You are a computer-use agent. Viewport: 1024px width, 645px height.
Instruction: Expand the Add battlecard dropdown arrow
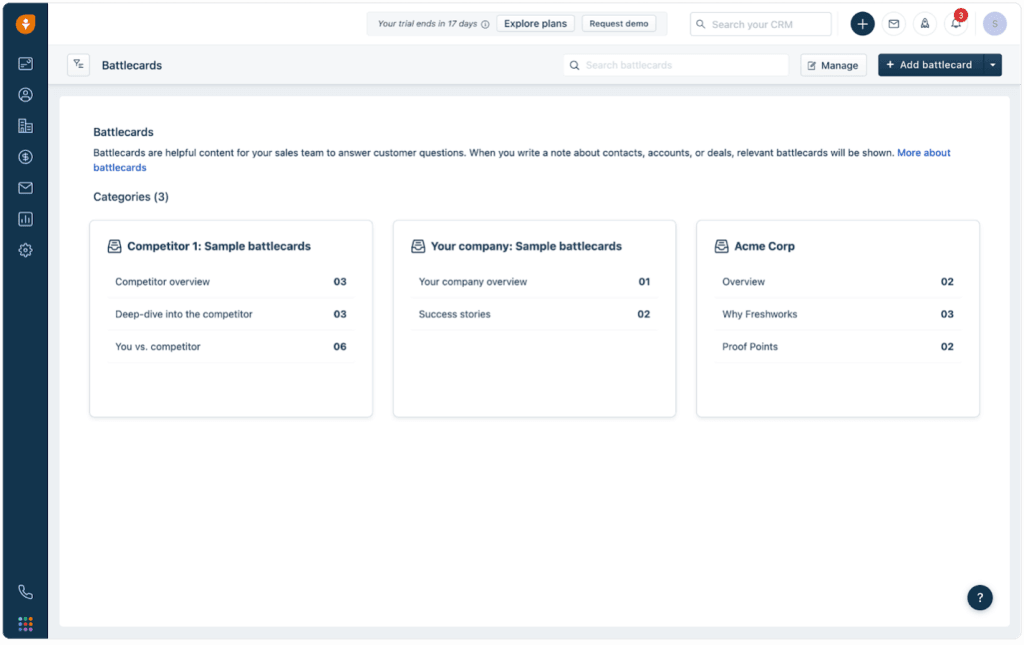click(992, 65)
